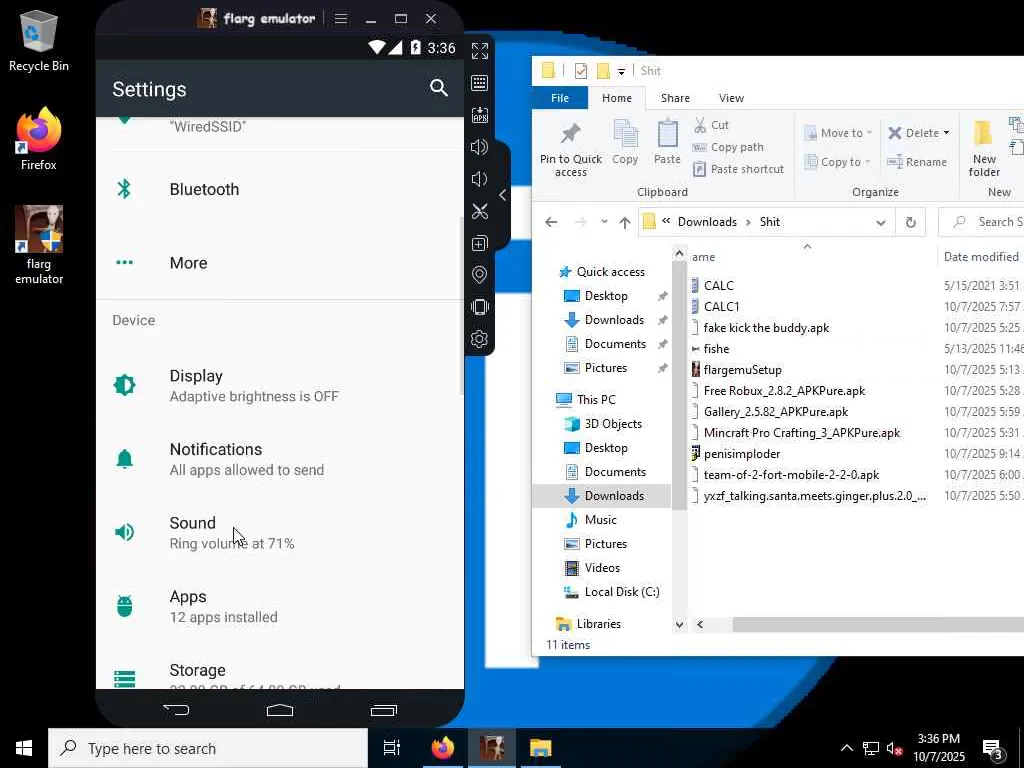1024x768 pixels.
Task: Open the File menu in File Explorer
Action: (x=560, y=98)
